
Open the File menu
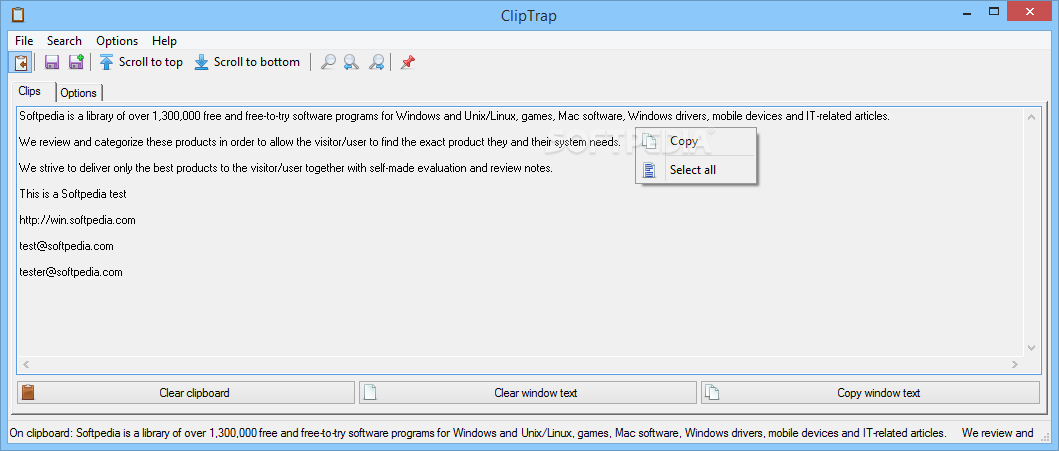click(24, 41)
